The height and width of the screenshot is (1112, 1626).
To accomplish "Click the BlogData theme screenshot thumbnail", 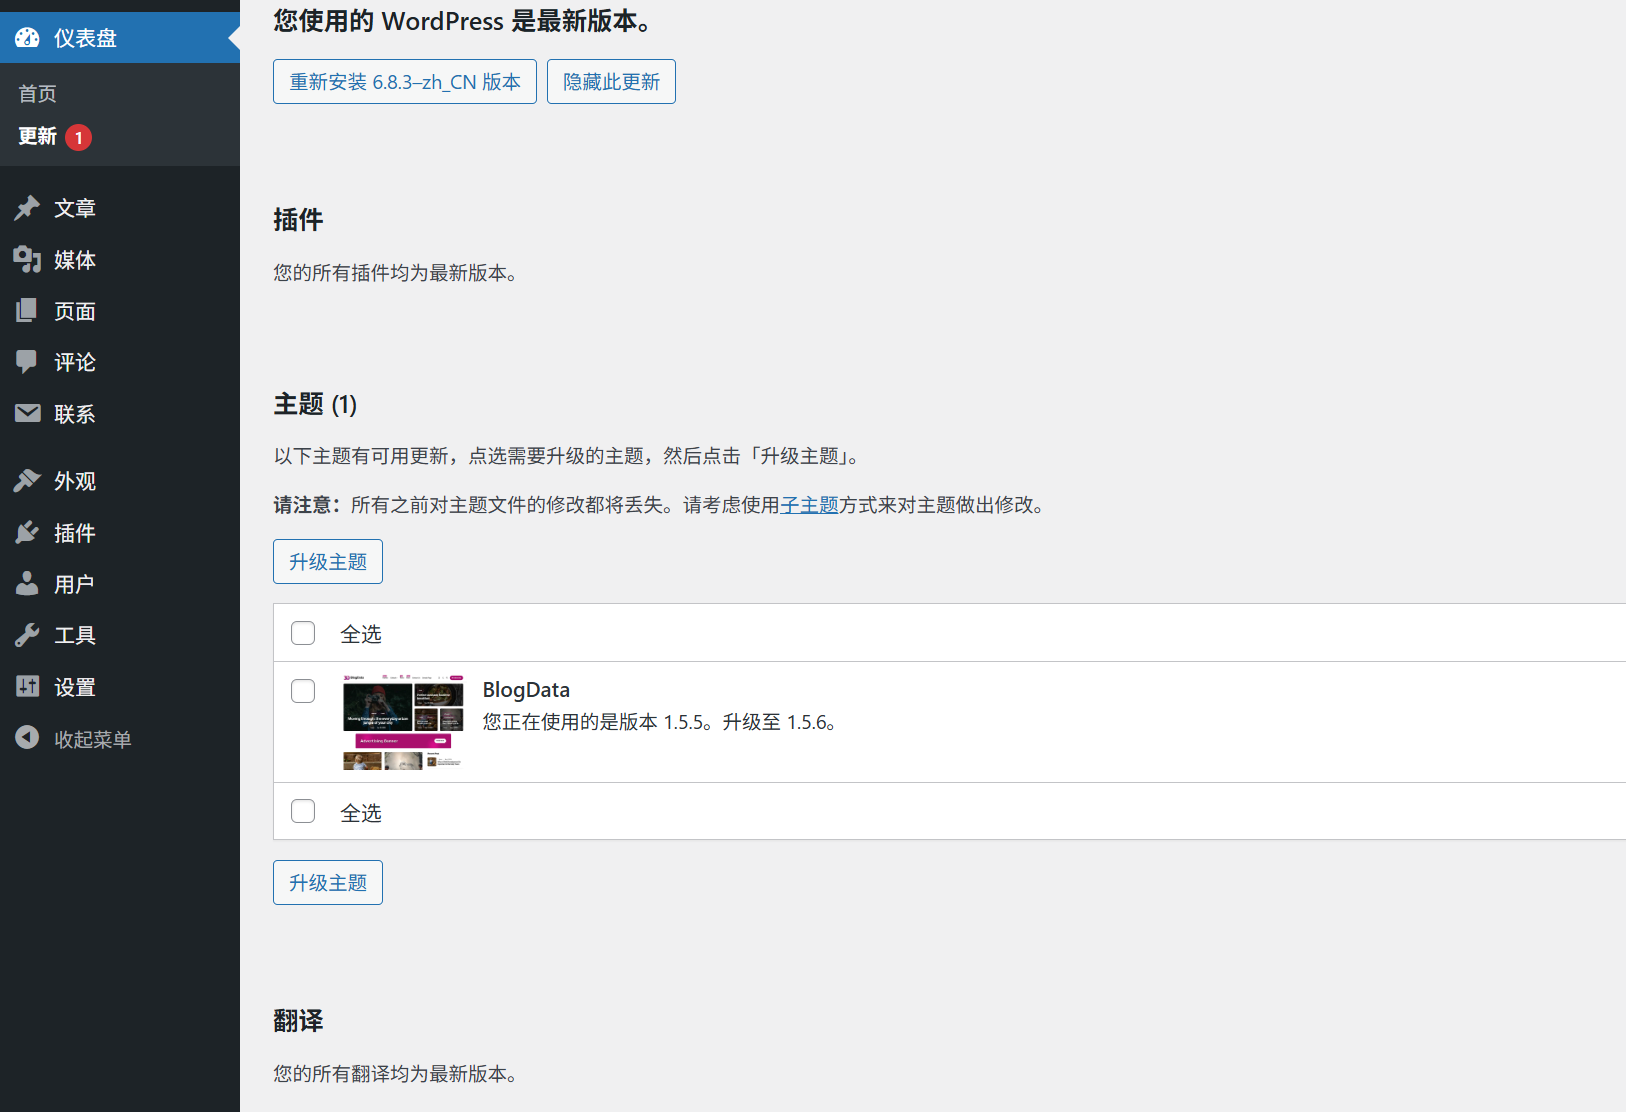I will pos(403,722).
